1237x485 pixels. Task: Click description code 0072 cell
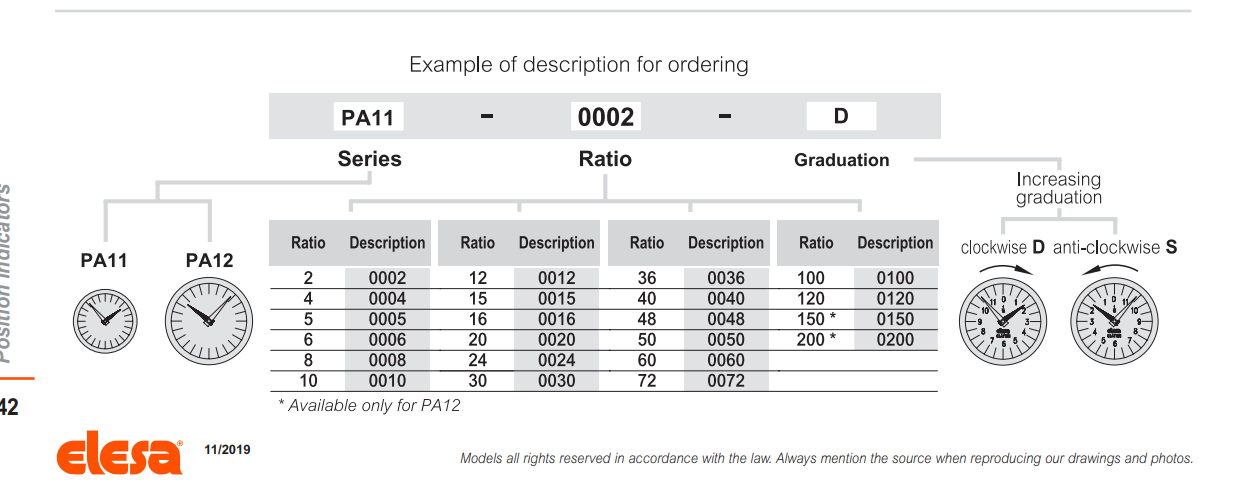pyautogui.click(x=726, y=381)
